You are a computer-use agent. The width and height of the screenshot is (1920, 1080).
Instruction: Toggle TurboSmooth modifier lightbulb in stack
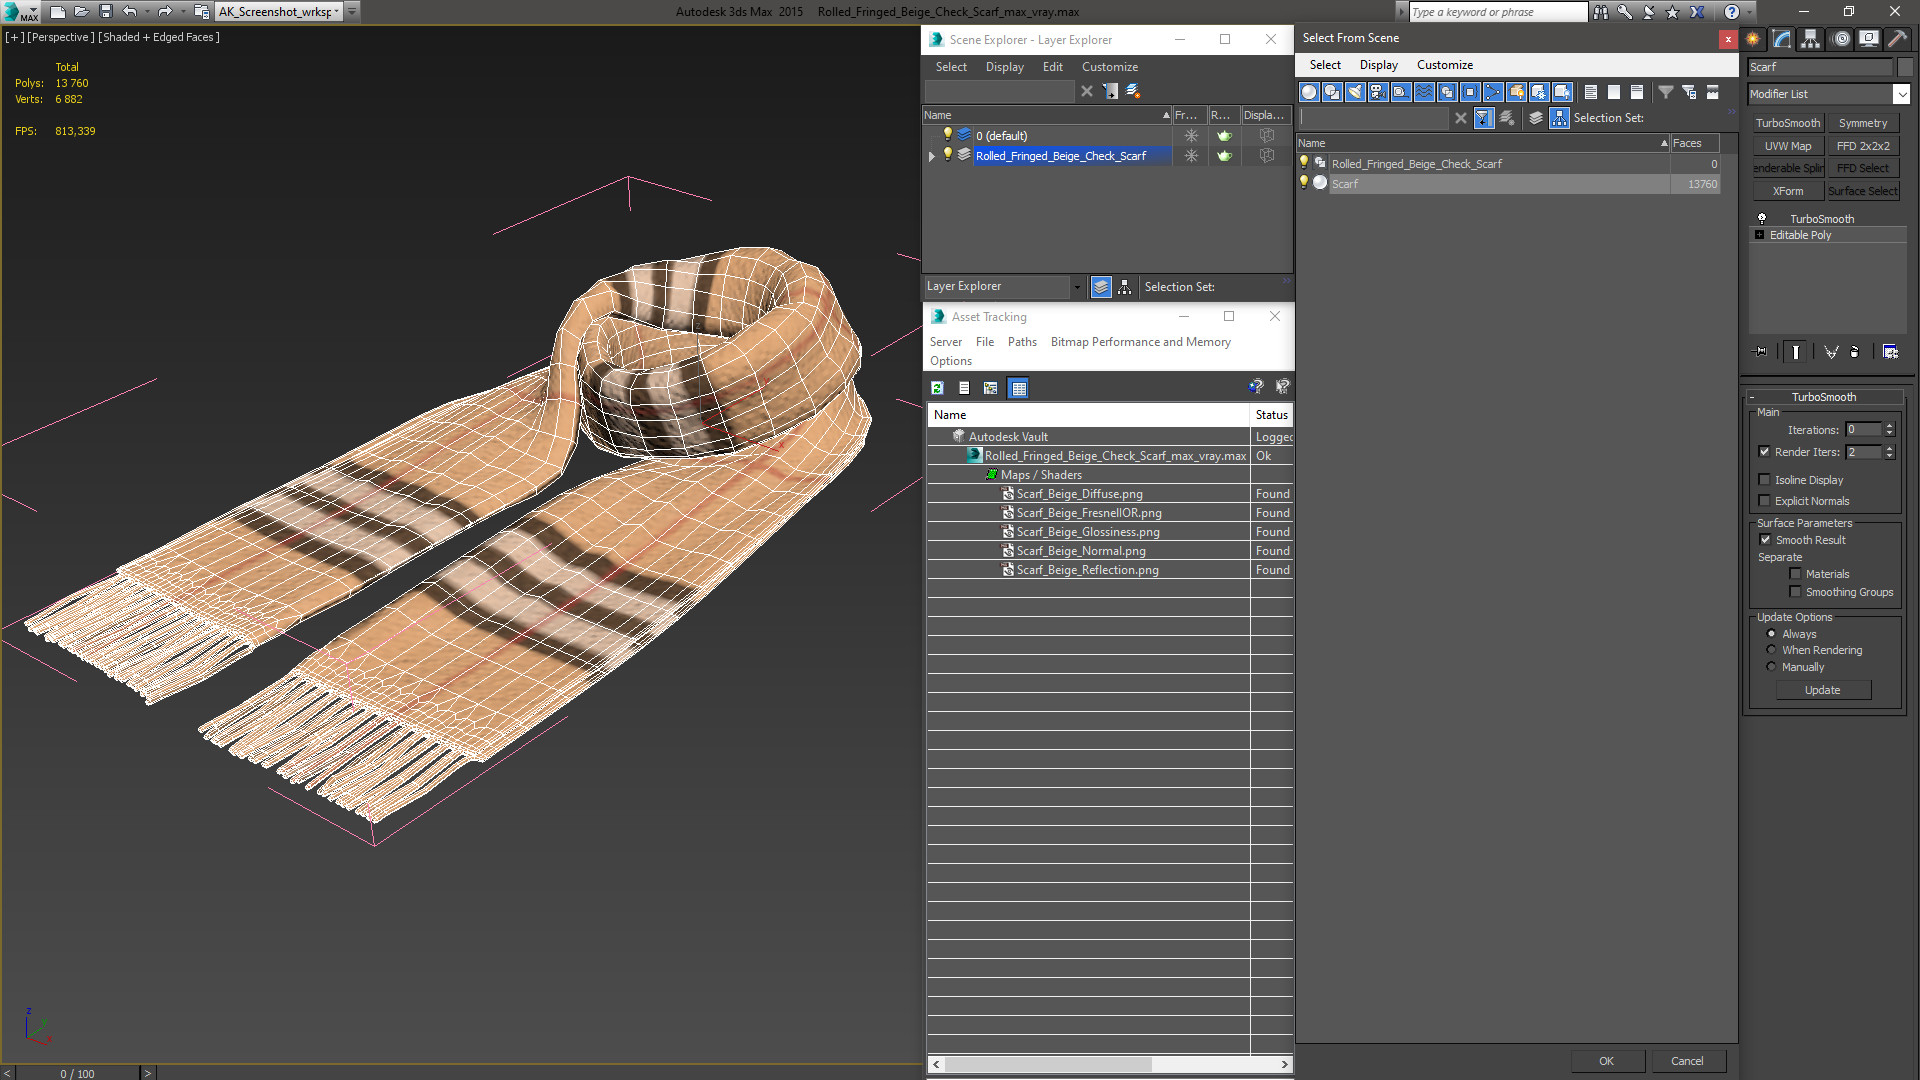1762,218
